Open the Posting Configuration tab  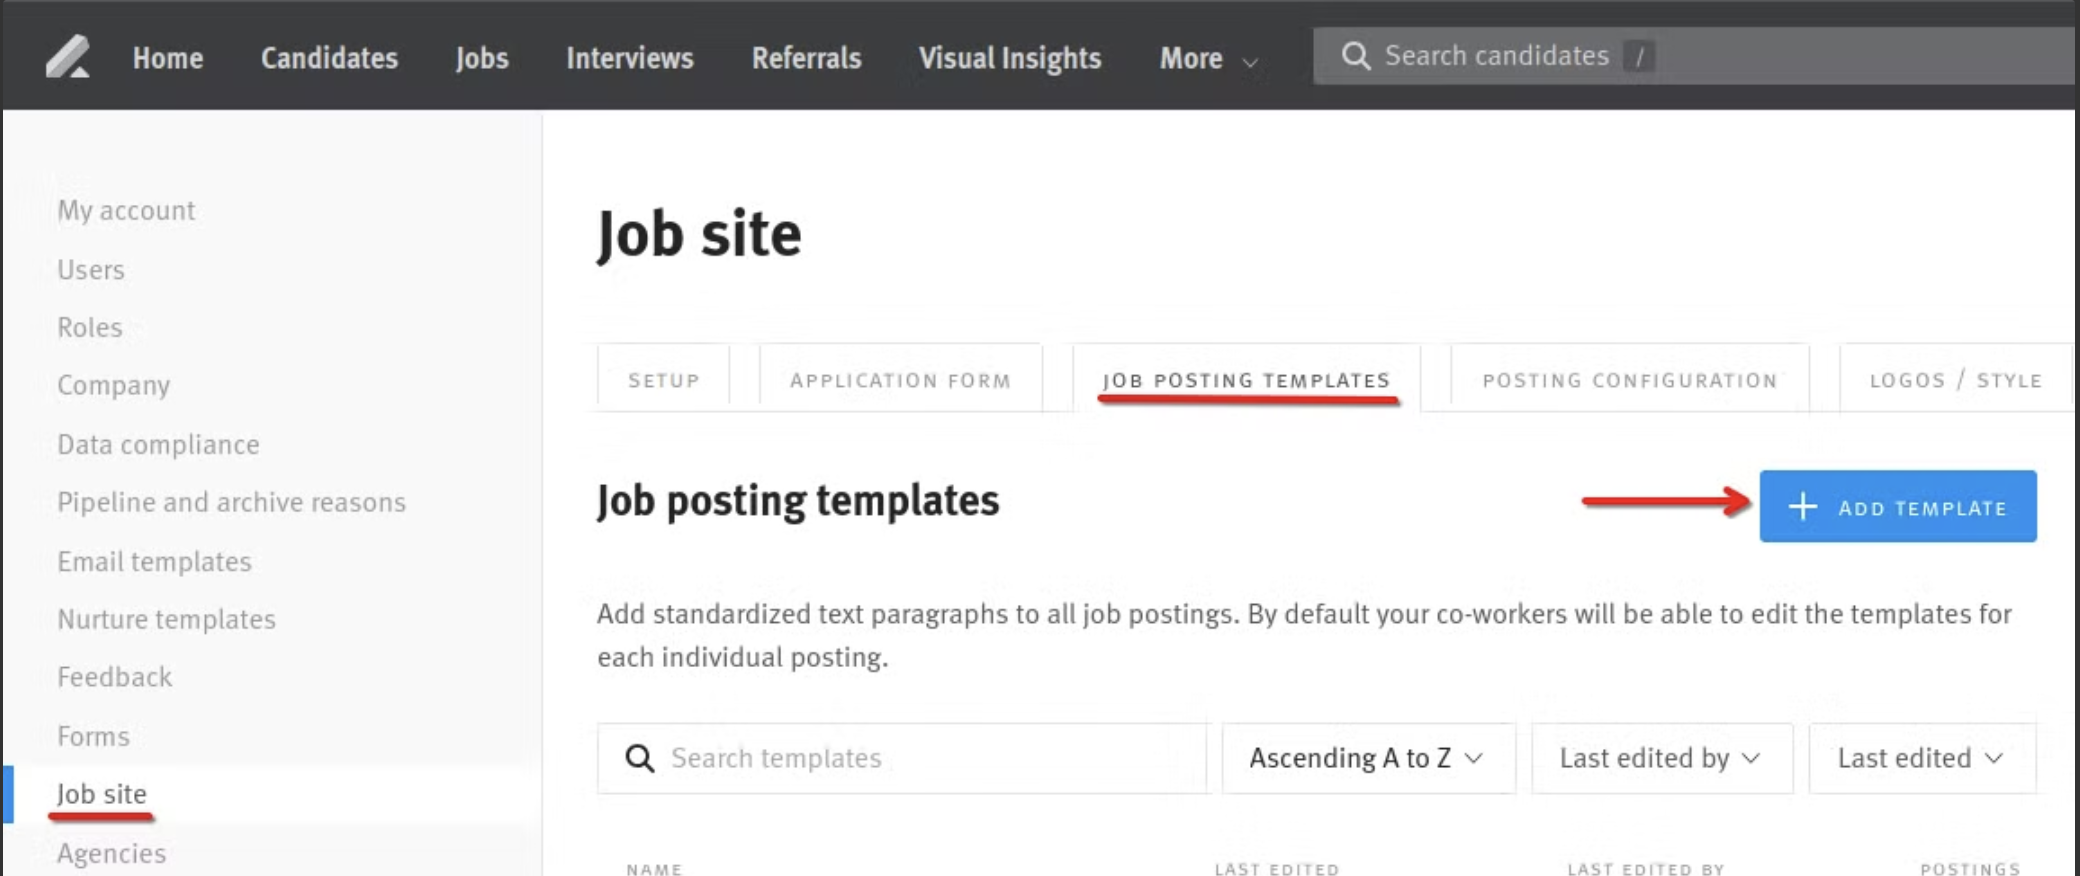(x=1629, y=379)
